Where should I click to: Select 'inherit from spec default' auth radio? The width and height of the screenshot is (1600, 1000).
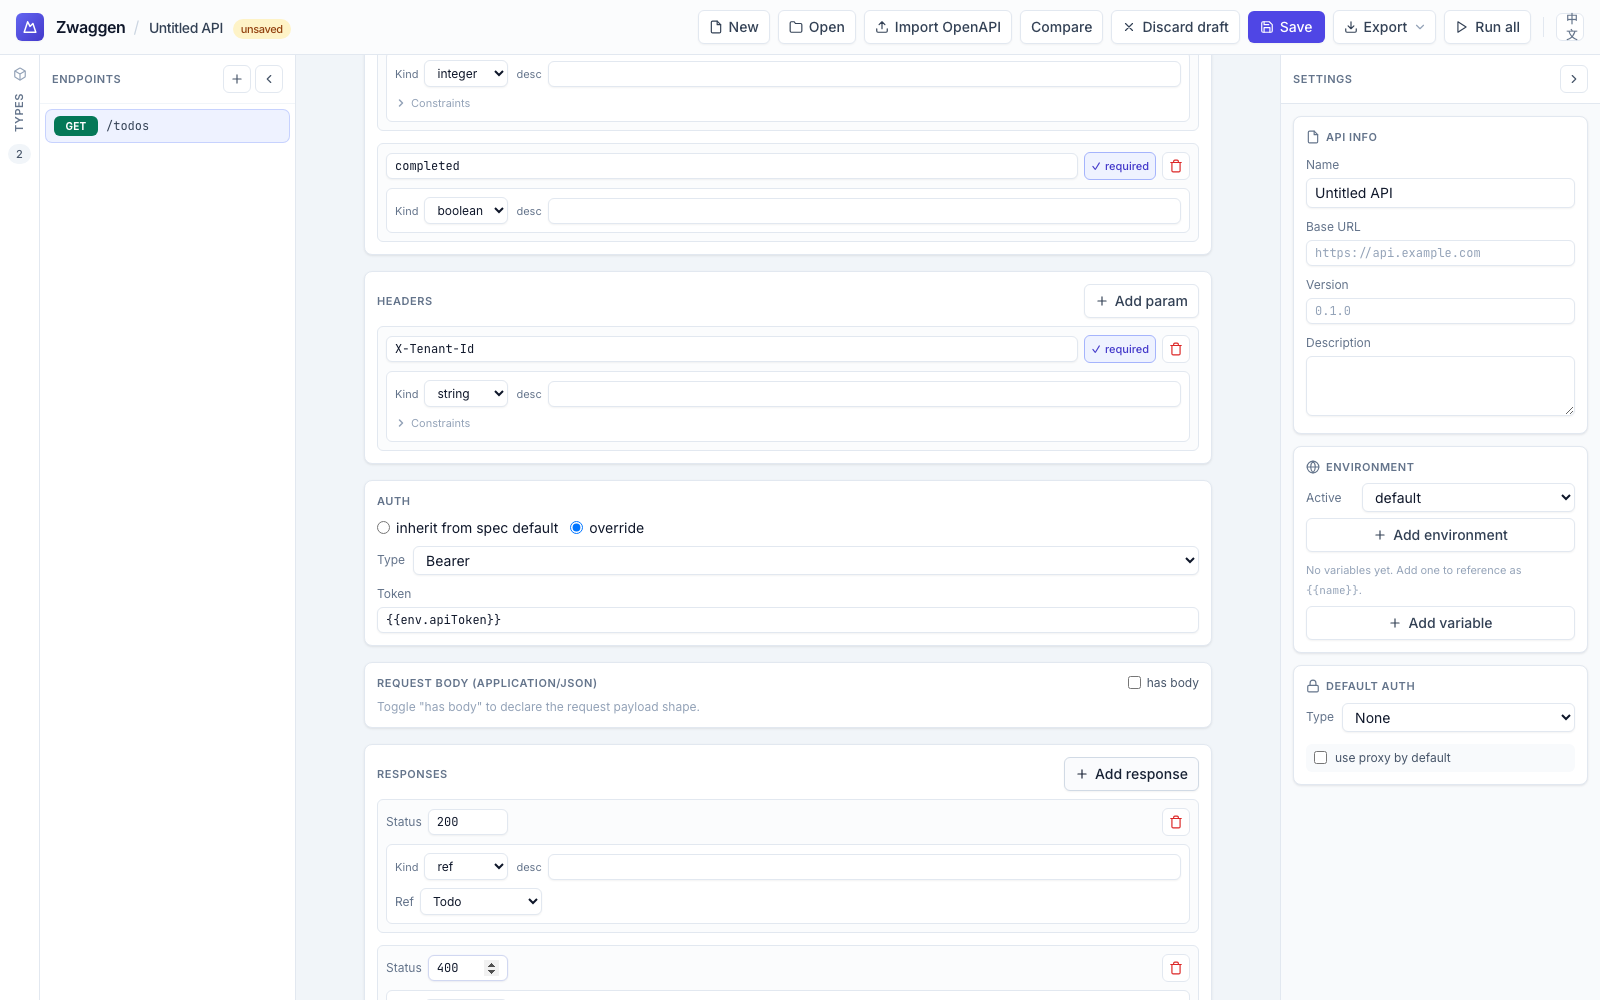(x=383, y=527)
